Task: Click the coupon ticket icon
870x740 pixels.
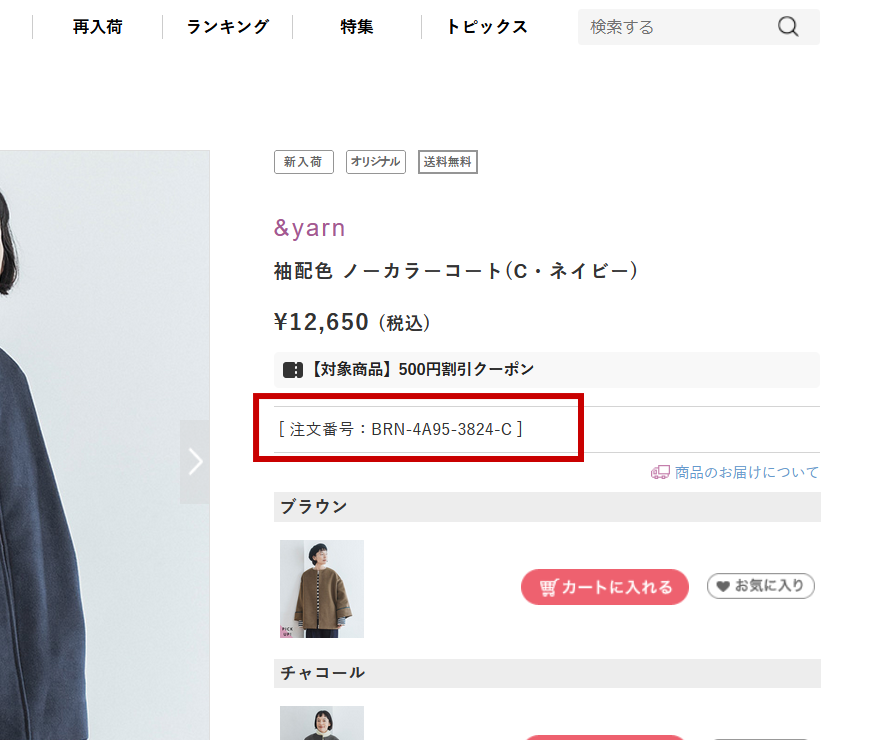Action: click(293, 369)
